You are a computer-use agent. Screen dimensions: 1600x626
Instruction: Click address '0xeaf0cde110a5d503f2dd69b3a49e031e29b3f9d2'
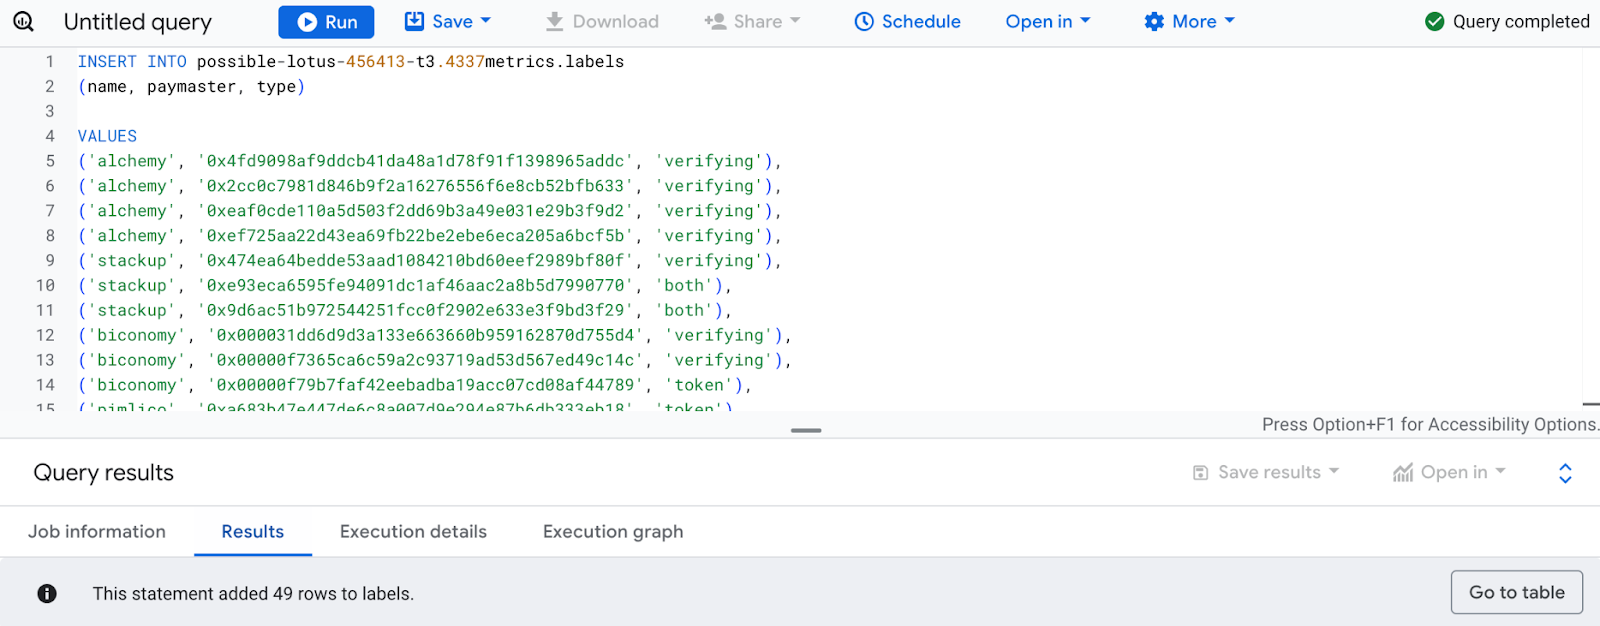[x=416, y=211]
